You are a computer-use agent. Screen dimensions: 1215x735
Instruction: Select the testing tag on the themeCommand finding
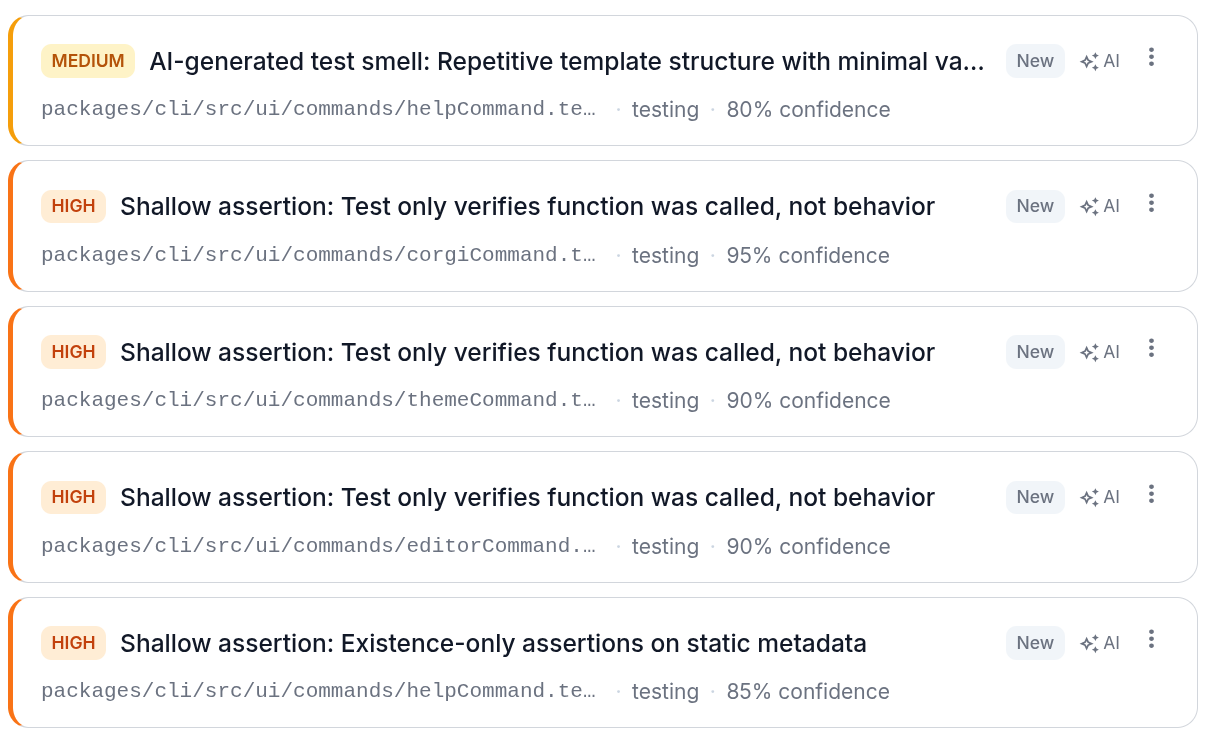[x=665, y=399]
